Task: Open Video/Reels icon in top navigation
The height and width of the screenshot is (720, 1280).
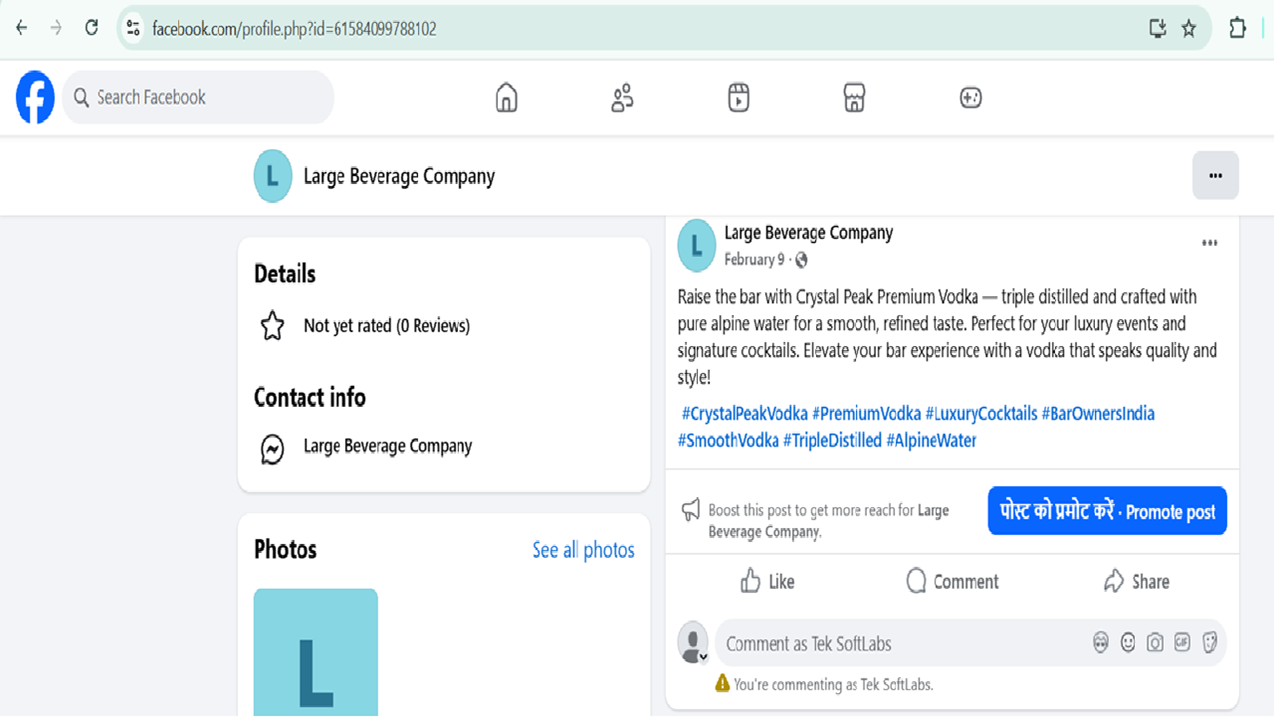Action: coord(739,97)
